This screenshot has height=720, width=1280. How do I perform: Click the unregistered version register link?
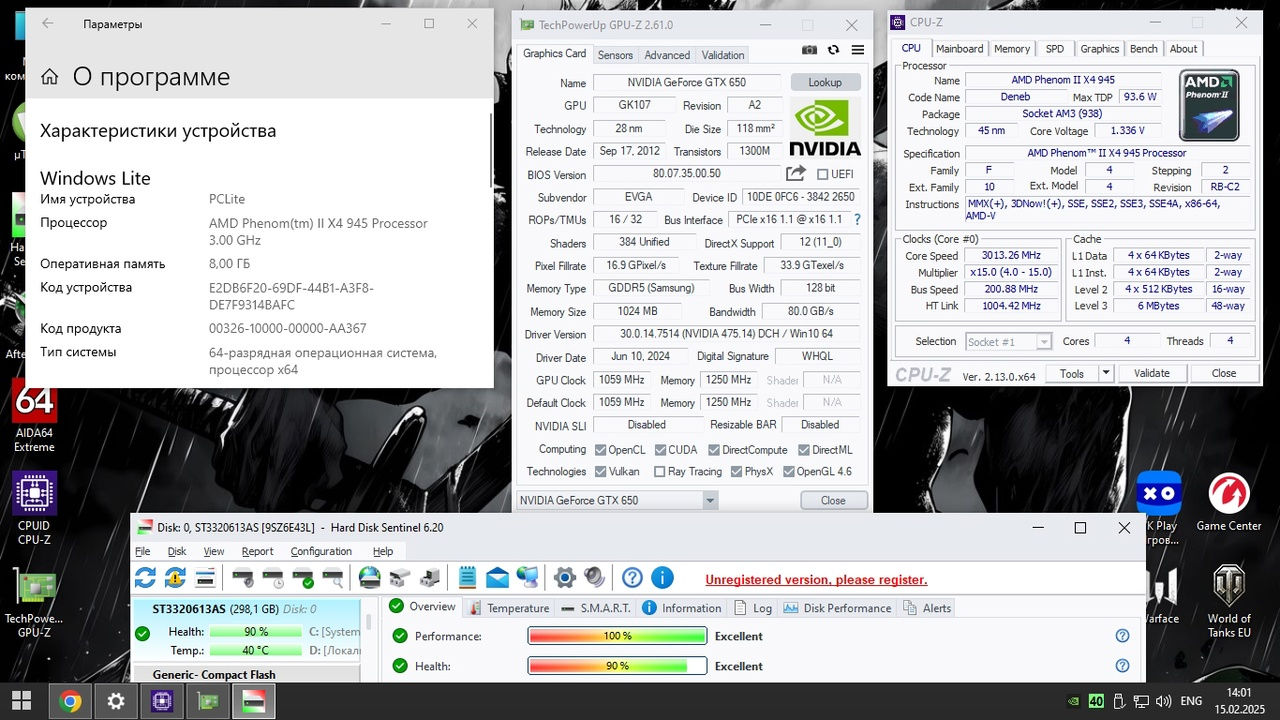816,580
